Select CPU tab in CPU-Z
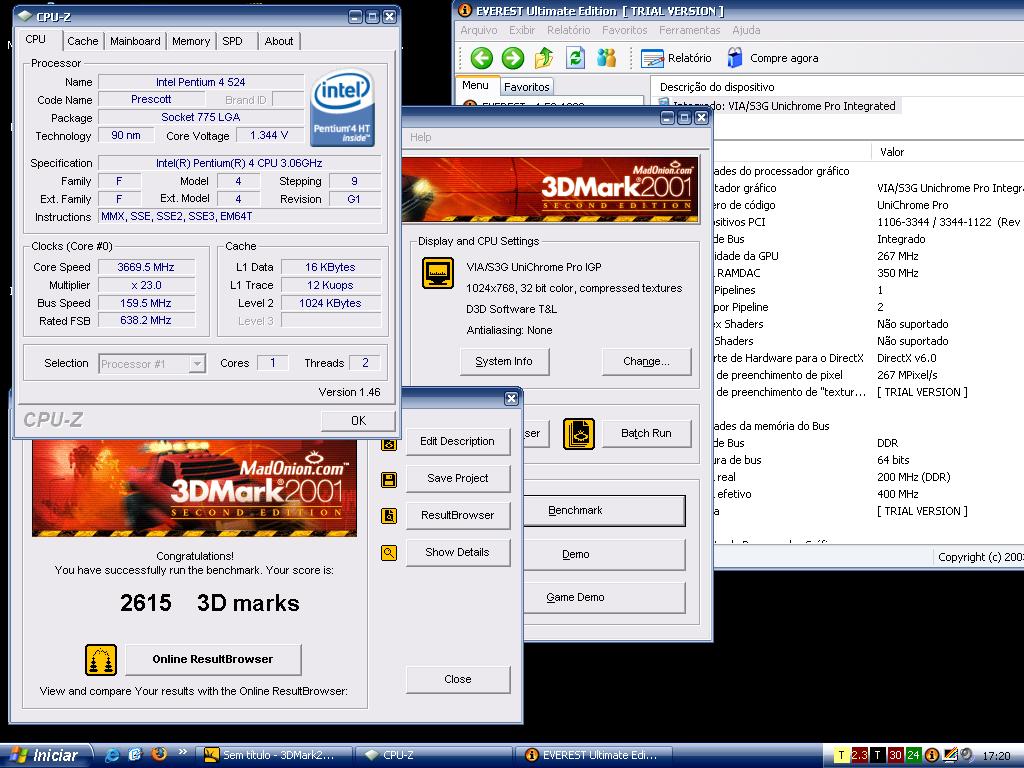Viewport: 1024px width, 768px height. (x=36, y=39)
